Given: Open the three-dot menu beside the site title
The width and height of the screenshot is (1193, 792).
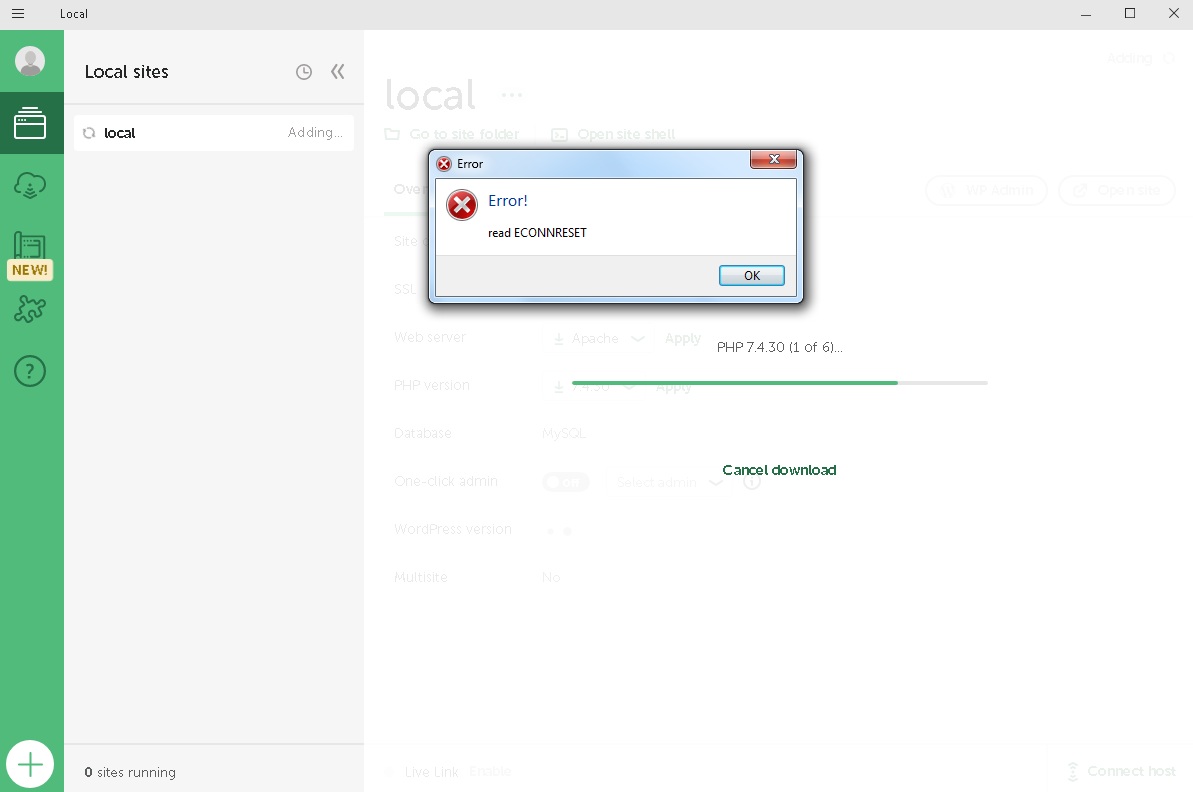Looking at the screenshot, I should point(511,95).
